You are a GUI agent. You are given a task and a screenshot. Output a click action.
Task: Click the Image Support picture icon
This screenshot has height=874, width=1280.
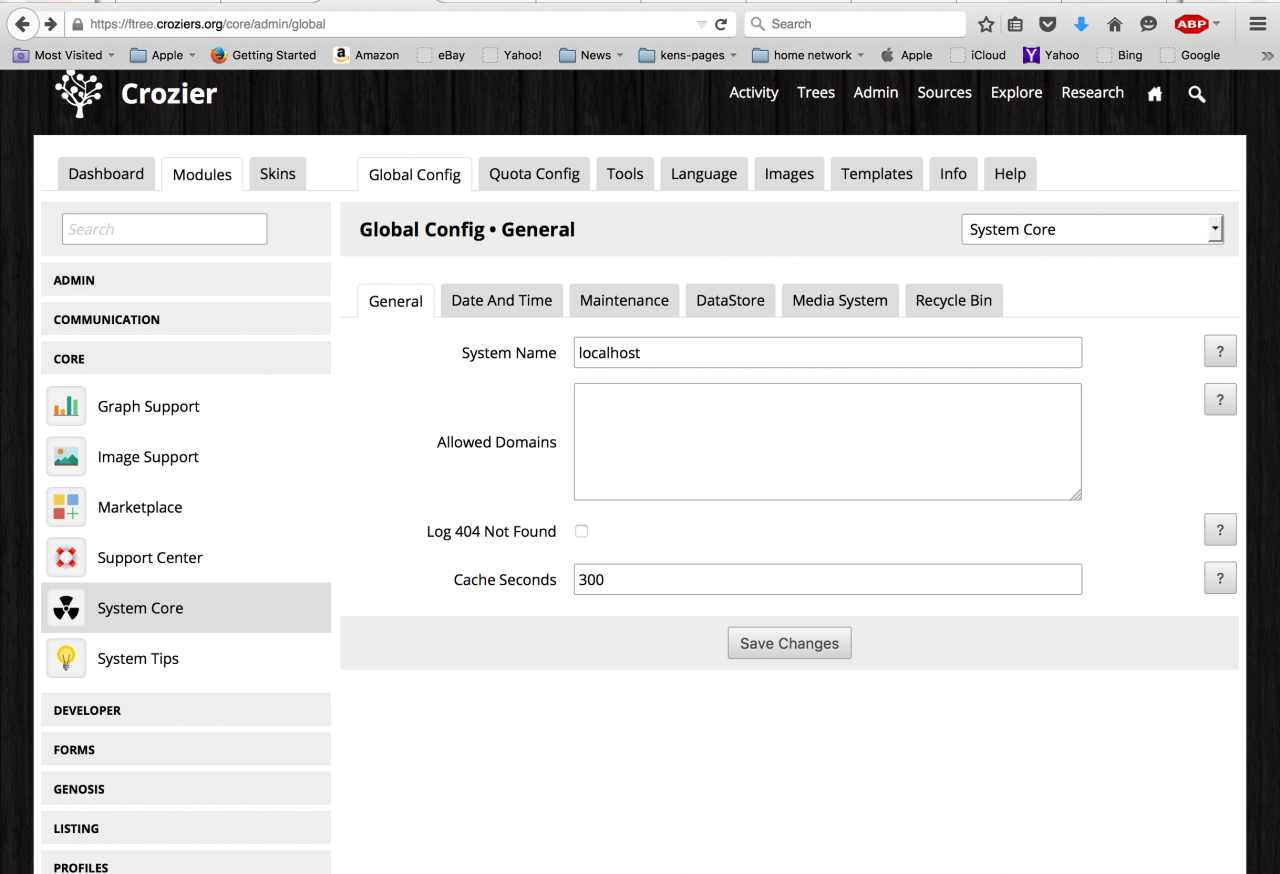point(66,457)
